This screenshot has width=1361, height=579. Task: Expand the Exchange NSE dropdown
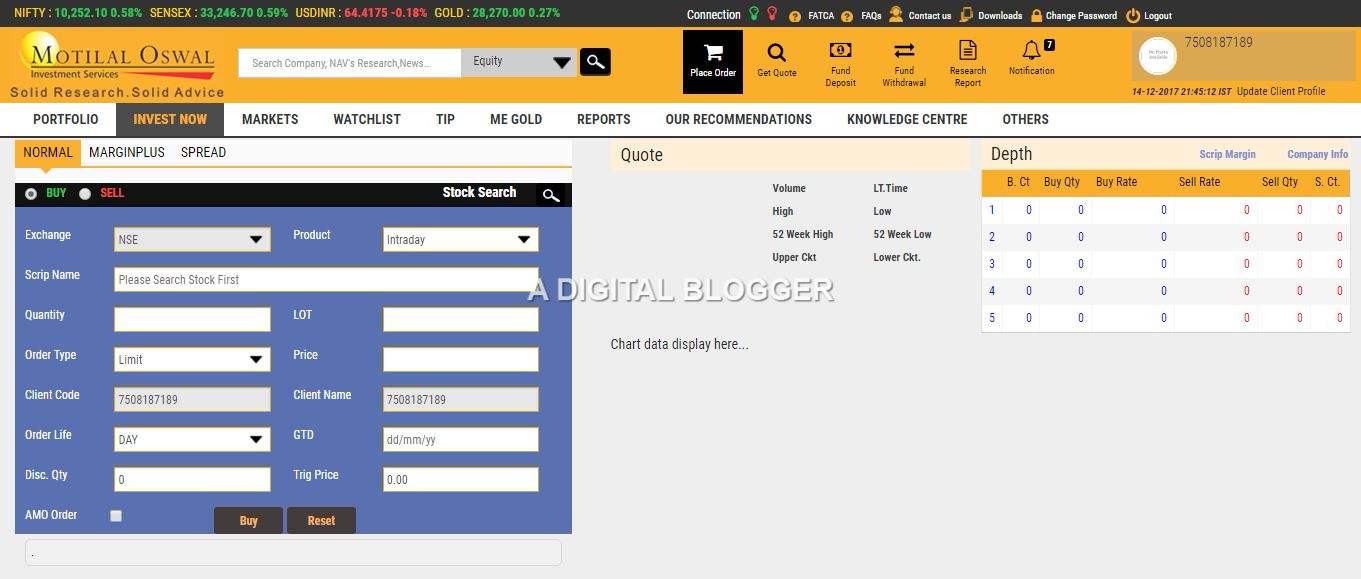tap(192, 240)
